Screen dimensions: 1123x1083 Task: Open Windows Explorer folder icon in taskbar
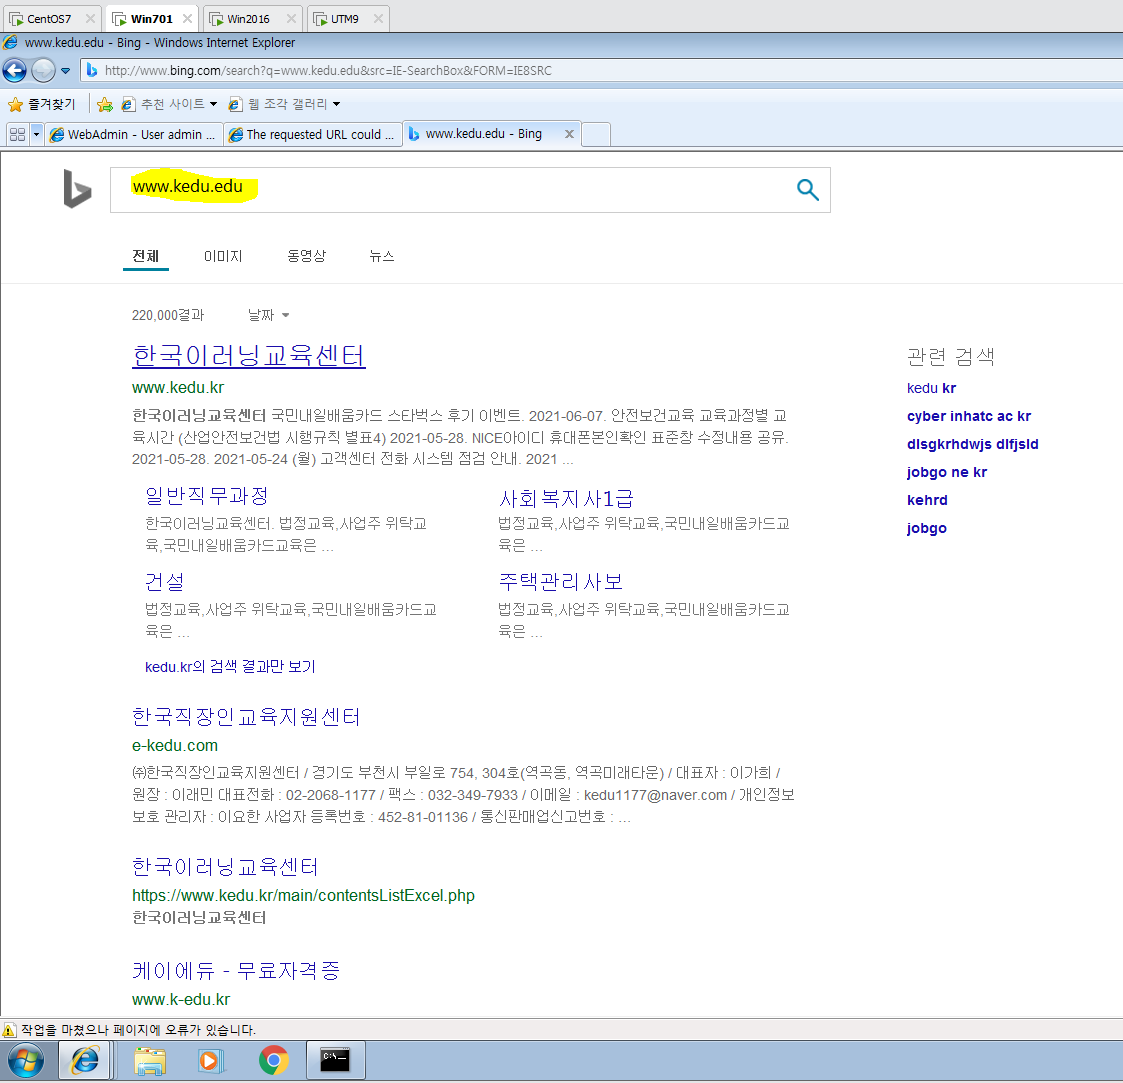point(150,1061)
